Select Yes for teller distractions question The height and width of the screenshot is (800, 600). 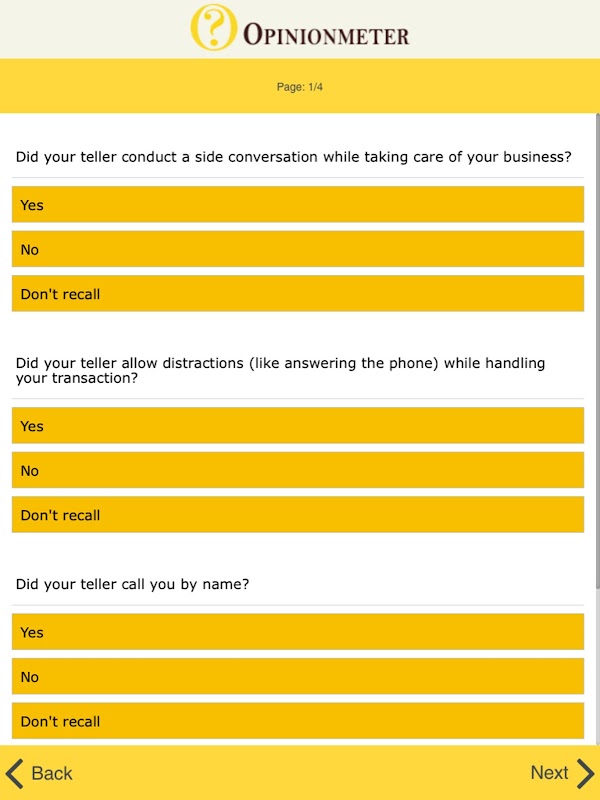point(297,426)
